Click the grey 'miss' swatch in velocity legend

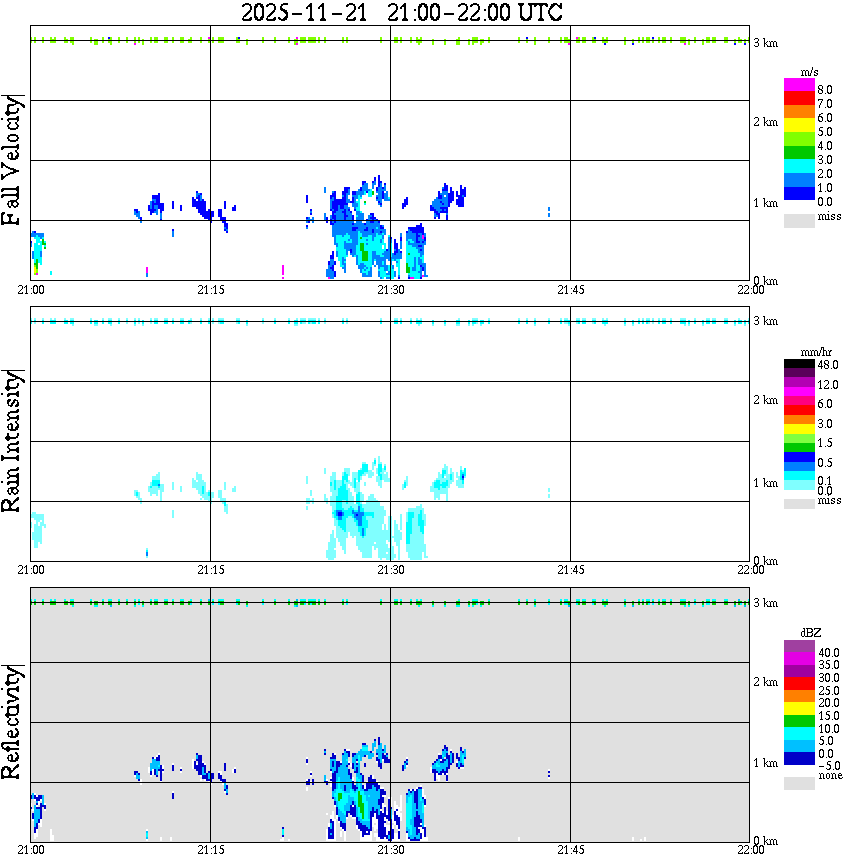click(x=799, y=220)
